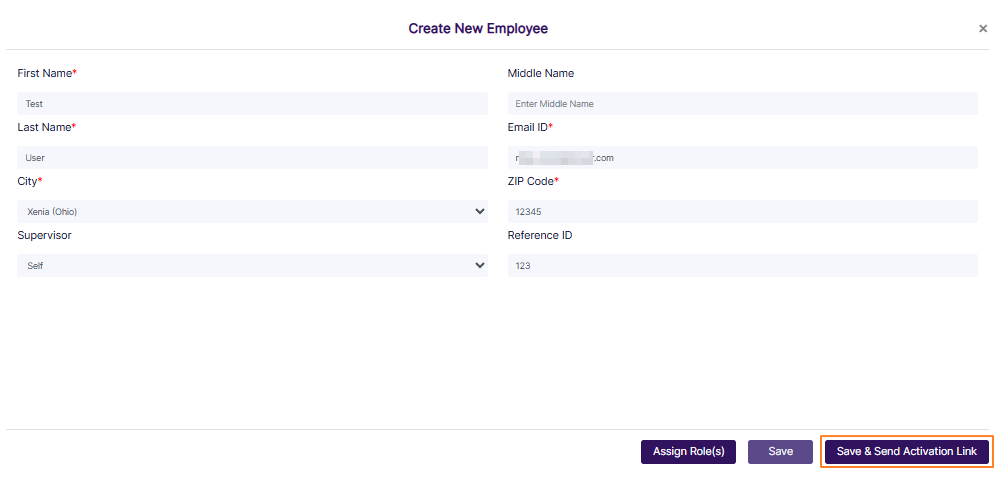Click the Reference ID field showing 123
The width and height of the screenshot is (999, 477).
coord(742,266)
